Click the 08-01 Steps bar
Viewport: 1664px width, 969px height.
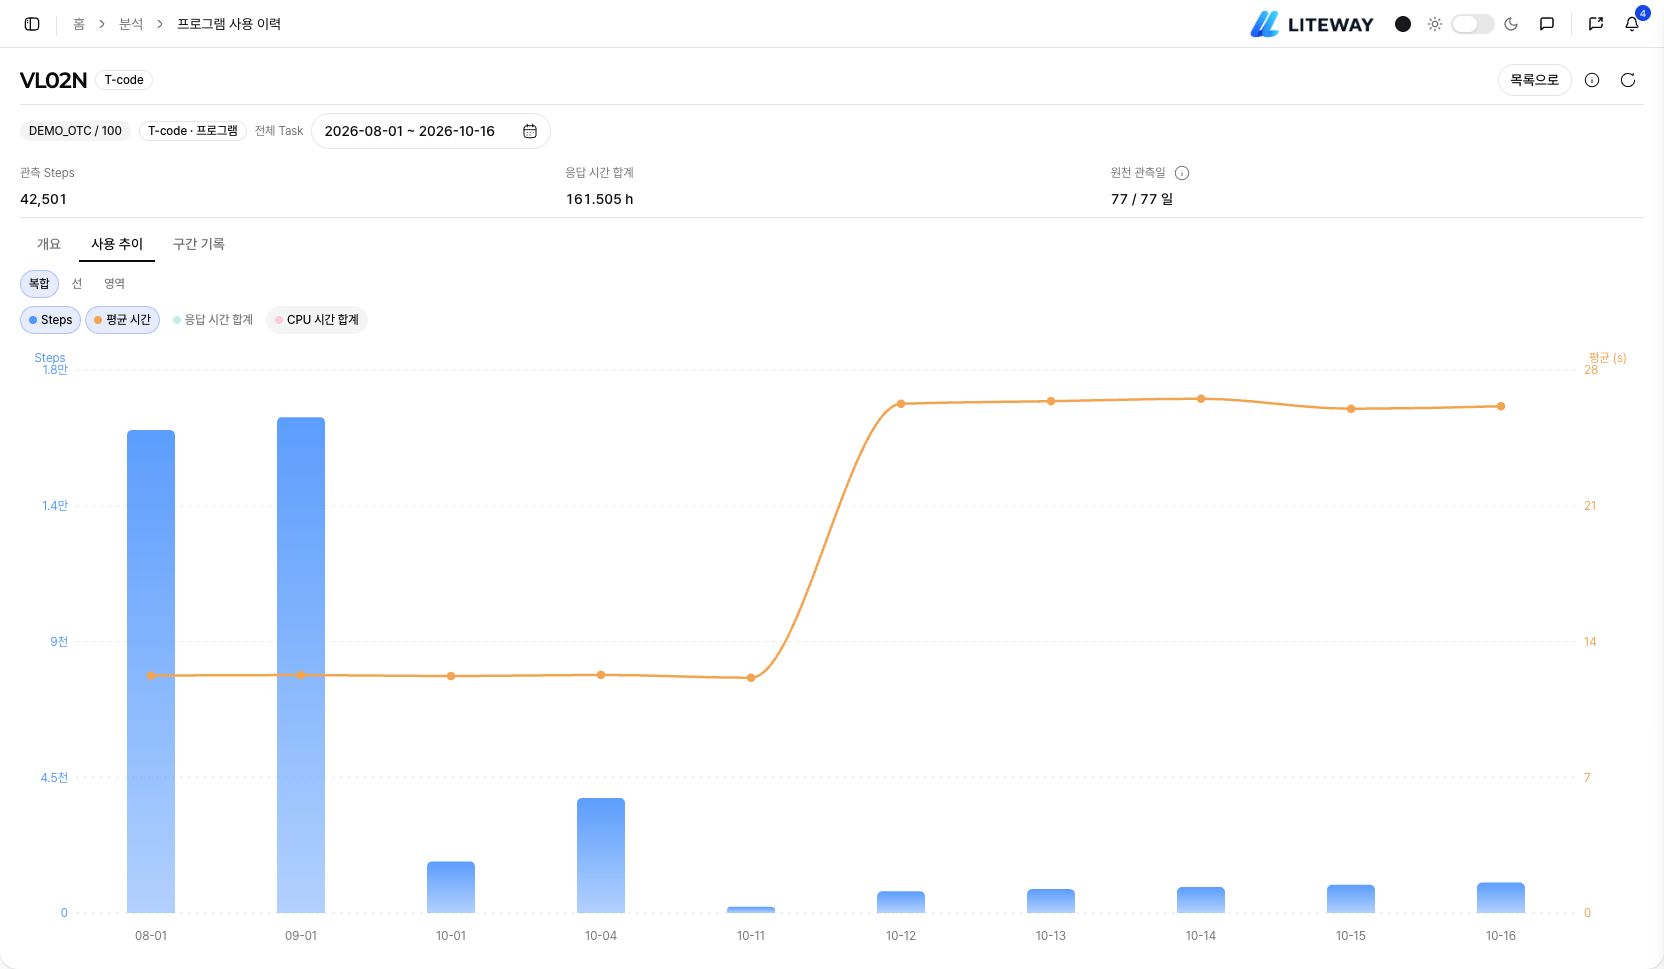tap(151, 671)
